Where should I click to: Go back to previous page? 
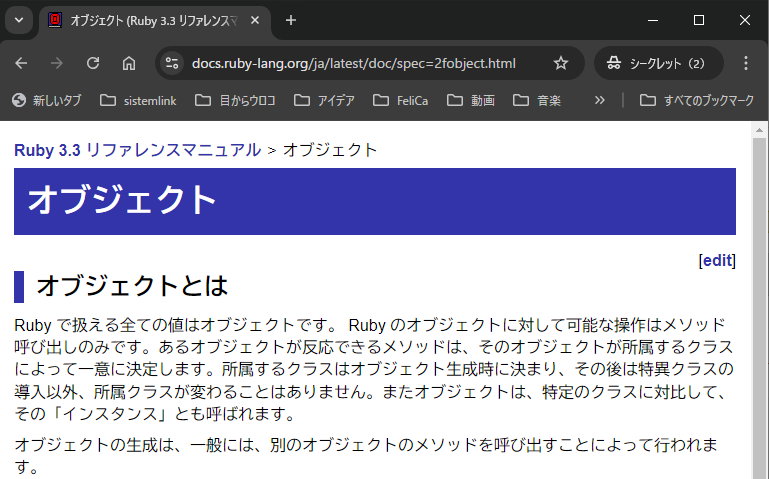point(21,63)
